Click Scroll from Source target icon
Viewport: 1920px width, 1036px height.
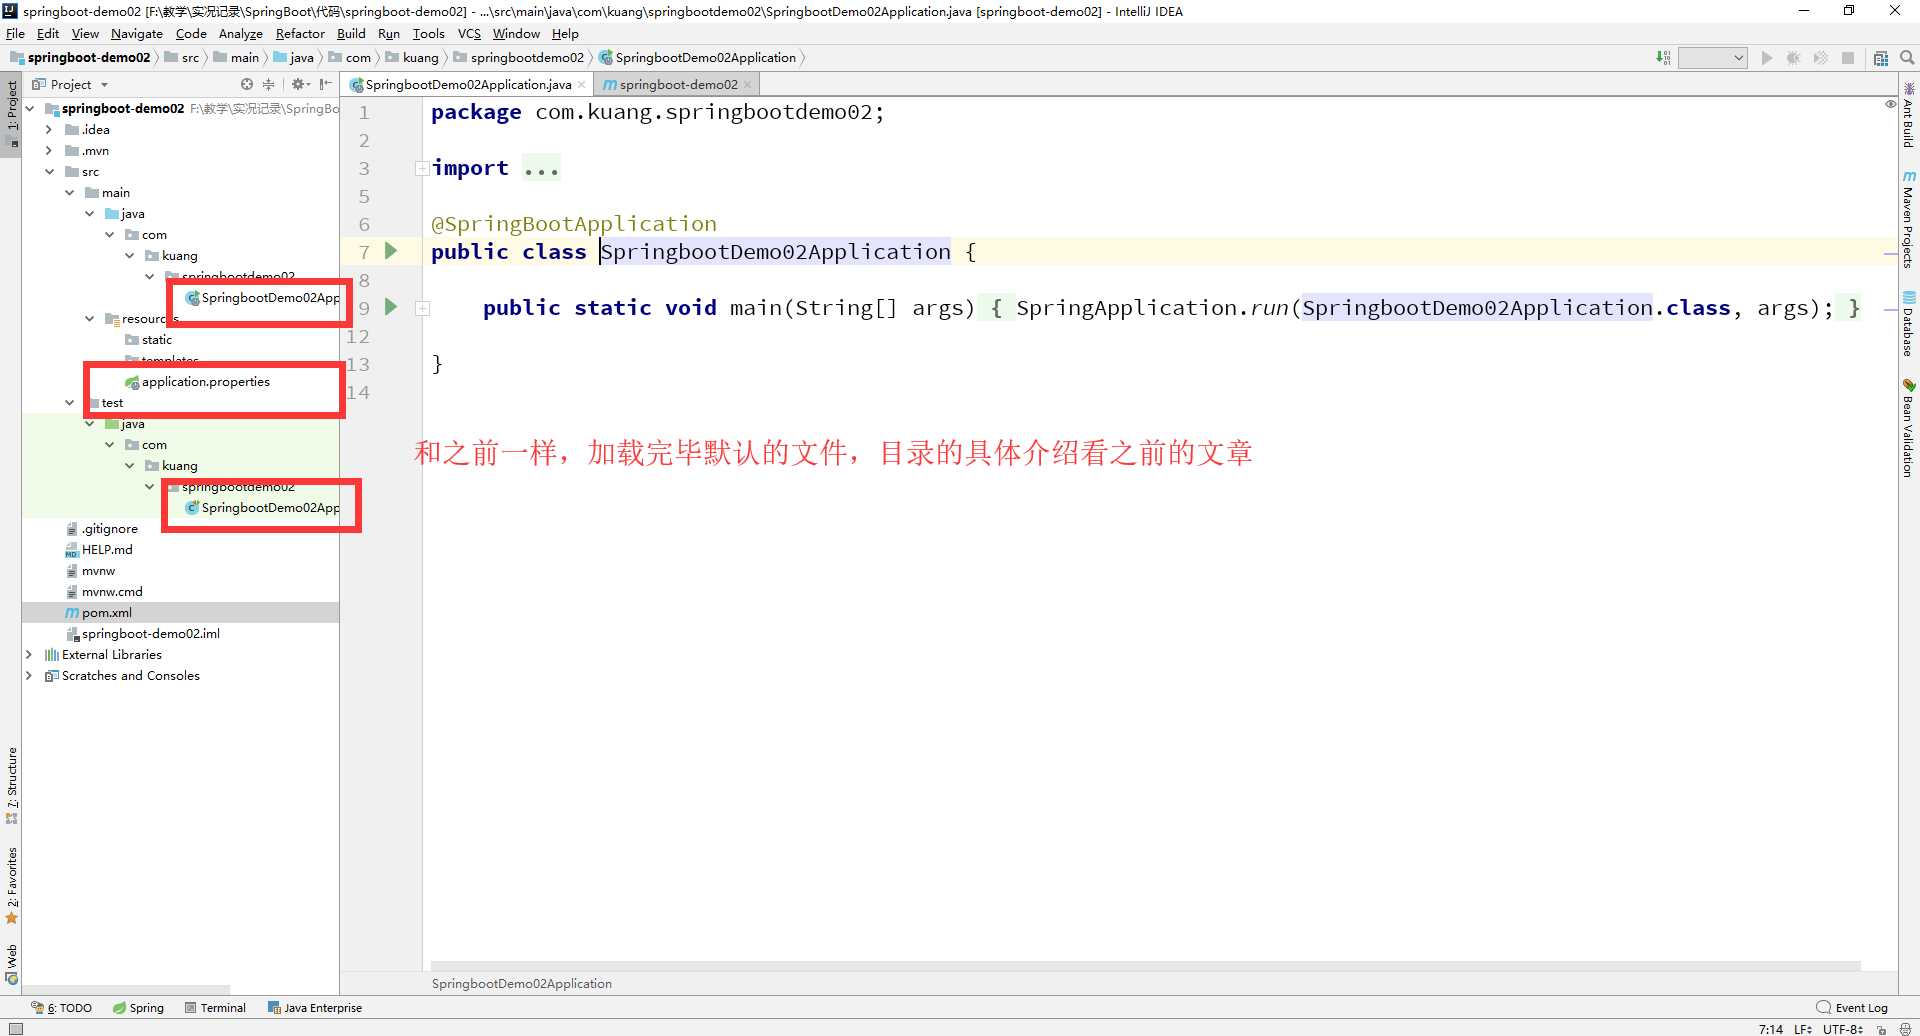(247, 84)
